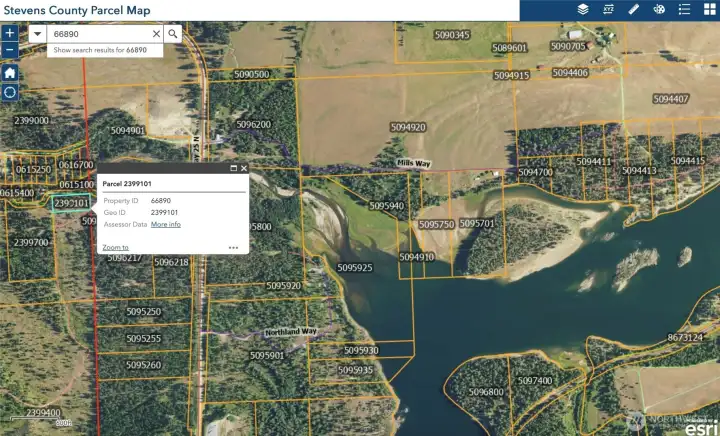Click in the search box field
Viewport: 720px width, 436px height.
[98, 33]
